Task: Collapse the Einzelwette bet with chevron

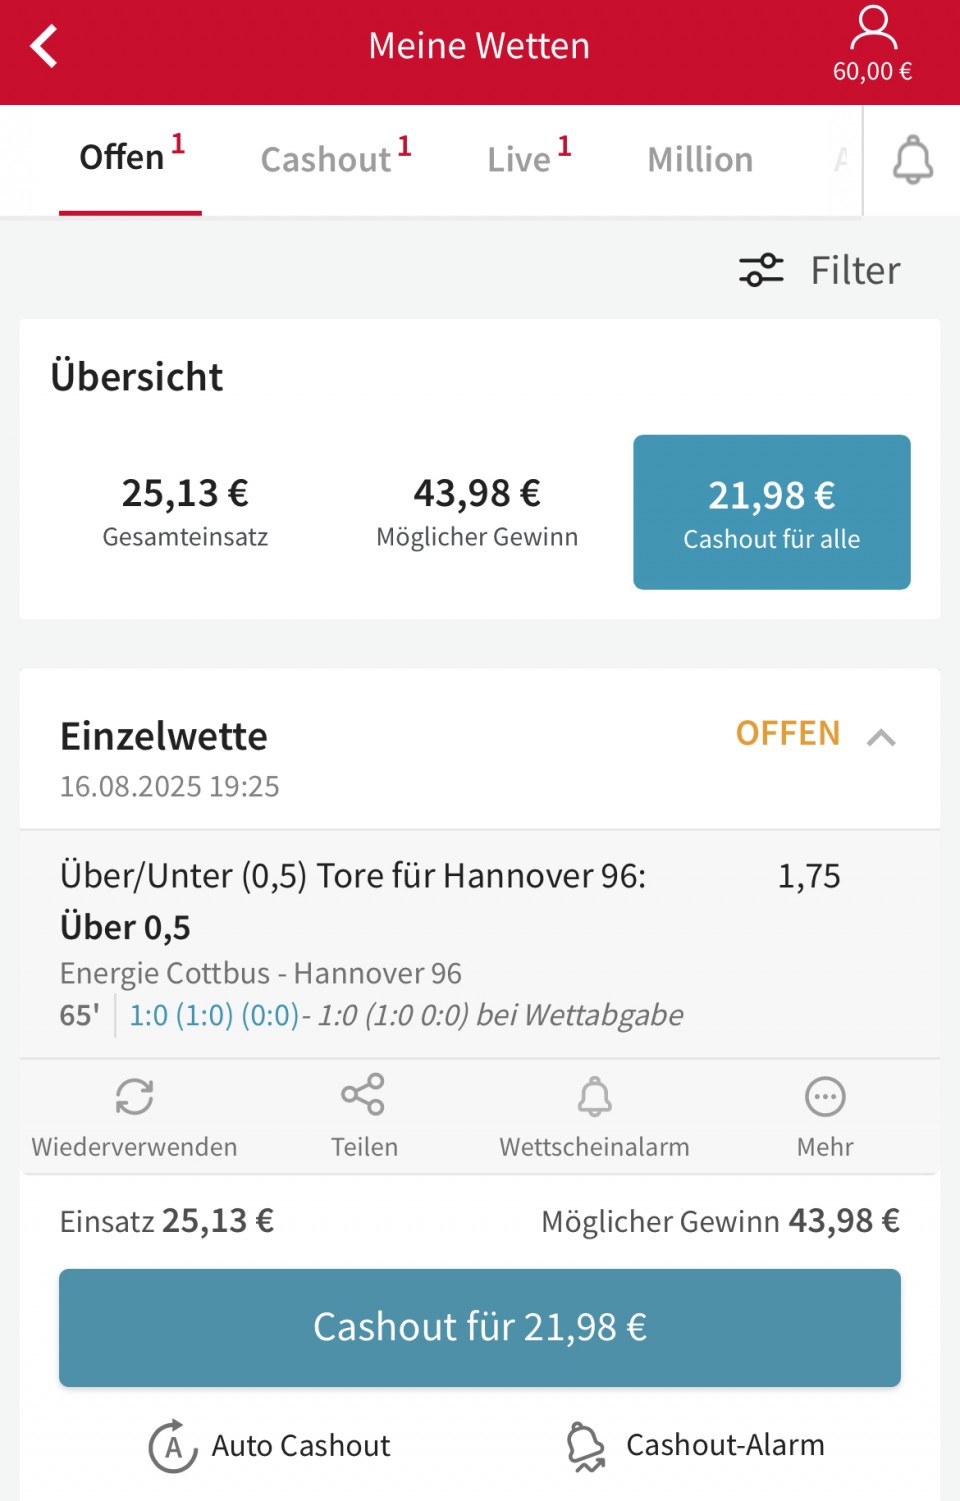Action: coord(881,738)
